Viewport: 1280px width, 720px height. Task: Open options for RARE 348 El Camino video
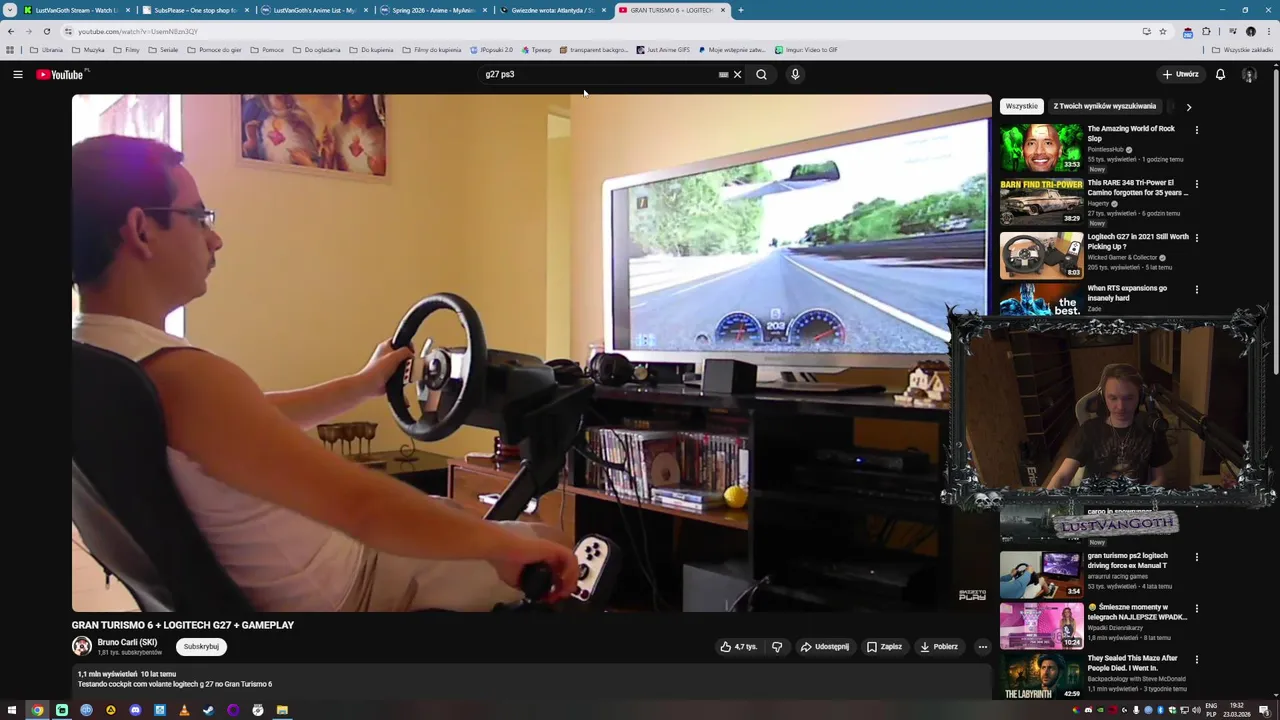click(1196, 184)
